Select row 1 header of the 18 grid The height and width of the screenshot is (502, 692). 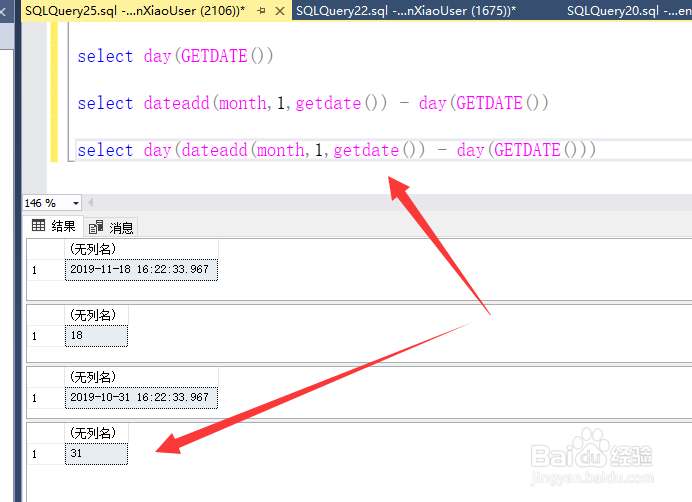click(x=46, y=336)
